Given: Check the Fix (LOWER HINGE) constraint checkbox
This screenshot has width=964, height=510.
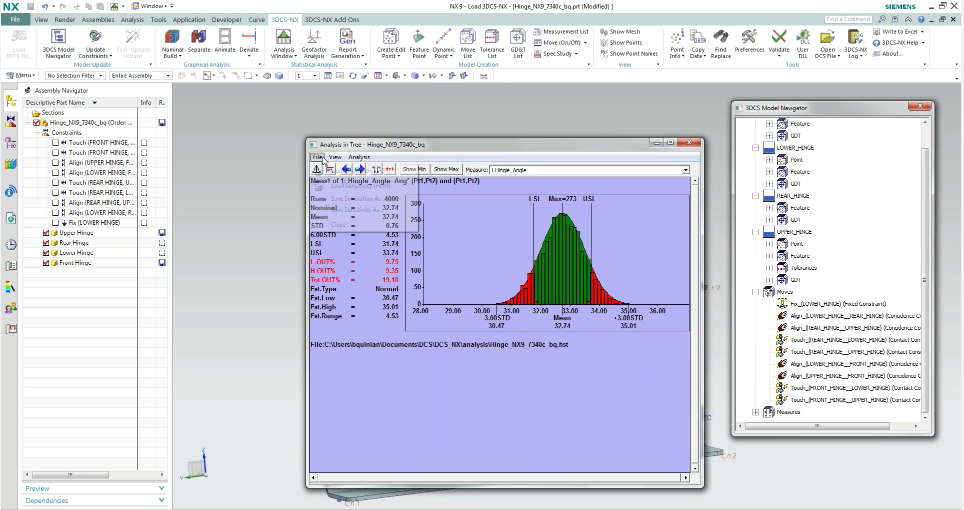Looking at the screenshot, I should click(55, 222).
